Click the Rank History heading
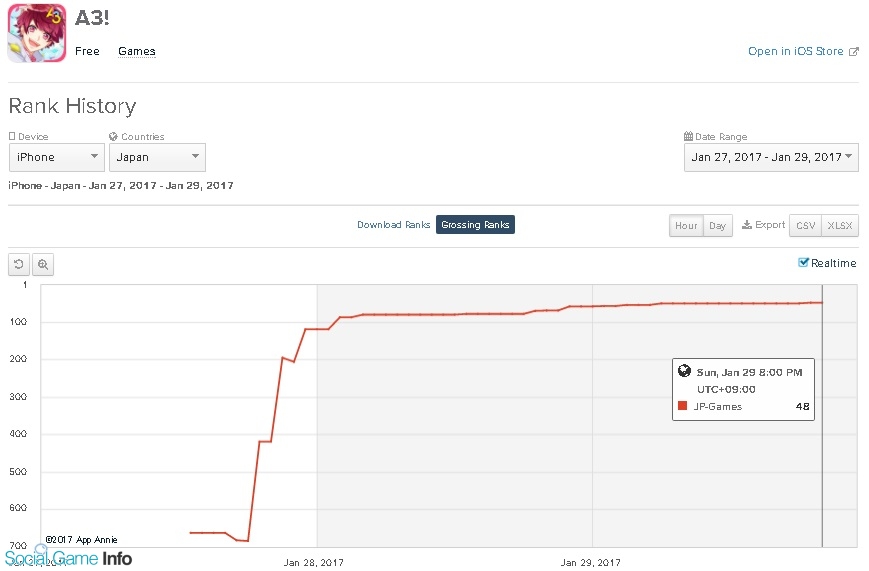This screenshot has height=571, width=869. pyautogui.click(x=73, y=106)
